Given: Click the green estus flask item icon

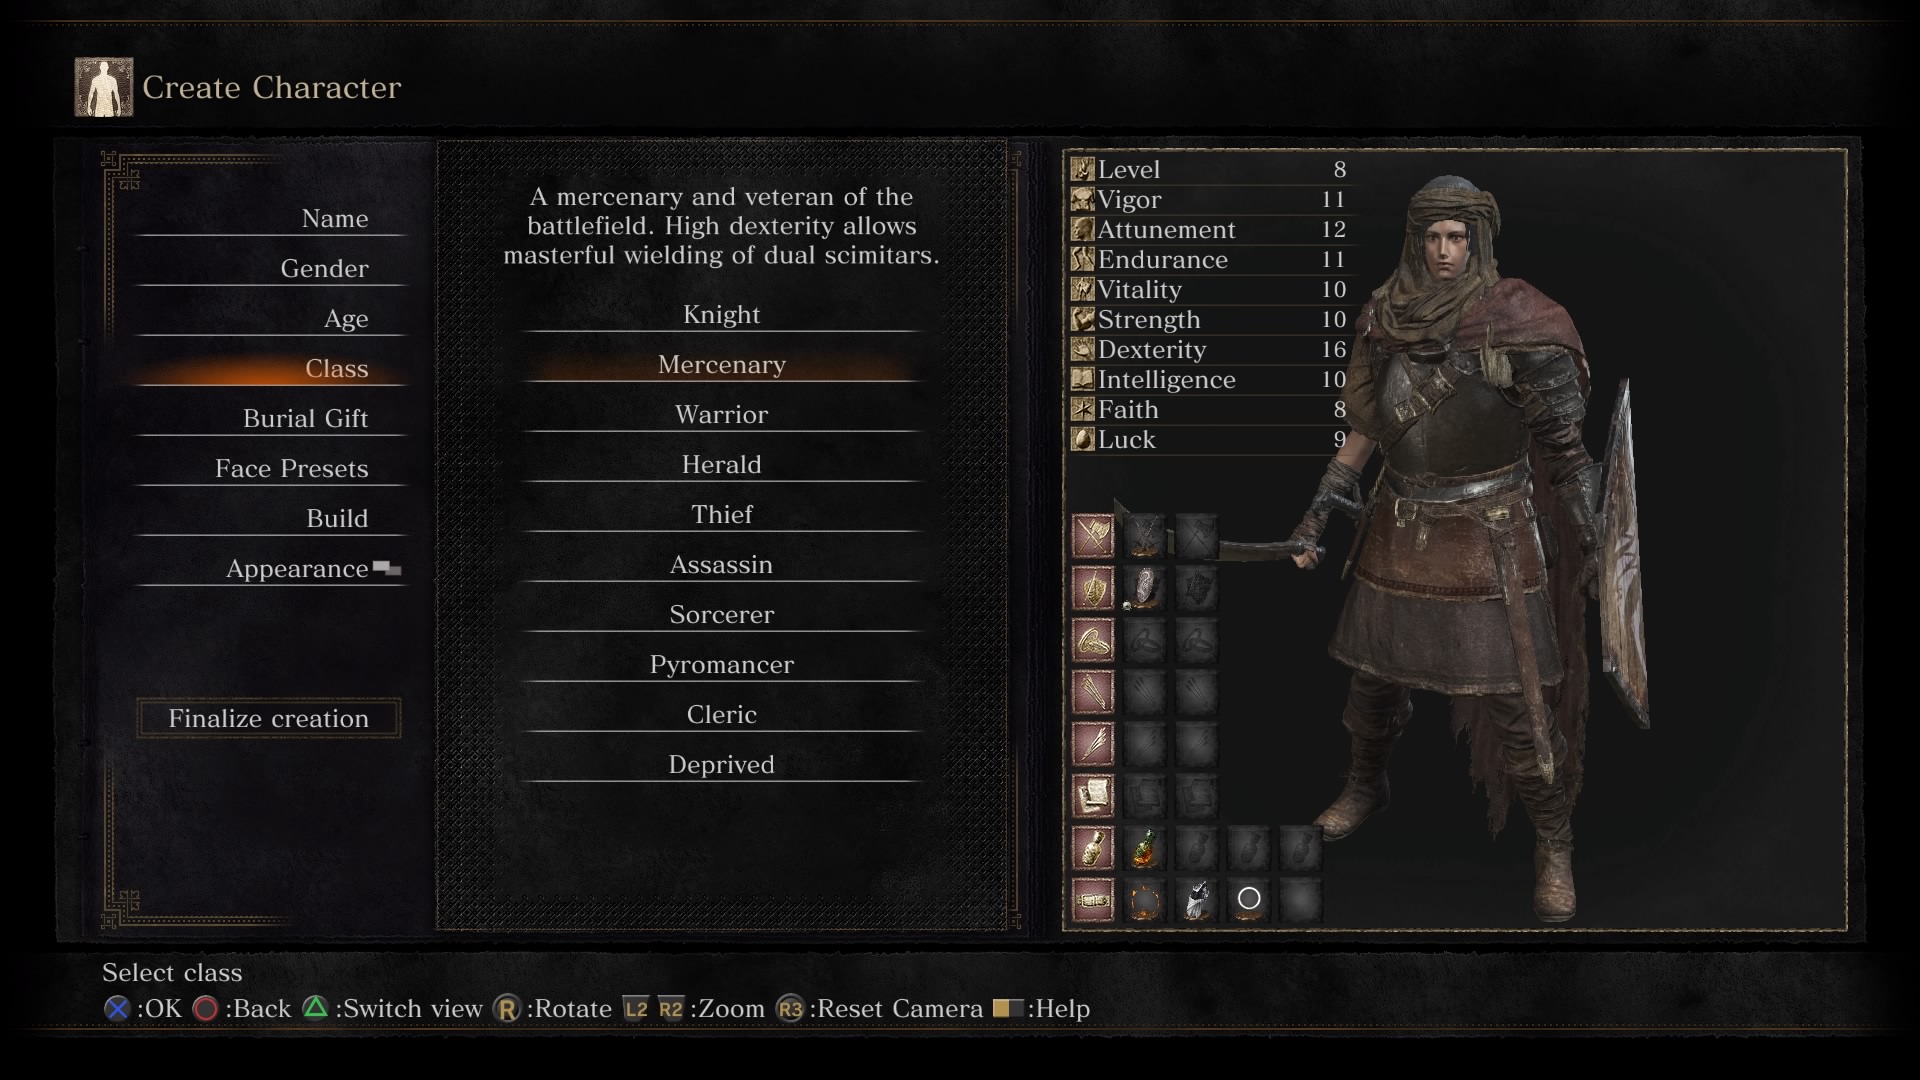Looking at the screenshot, I should [x=1145, y=849].
